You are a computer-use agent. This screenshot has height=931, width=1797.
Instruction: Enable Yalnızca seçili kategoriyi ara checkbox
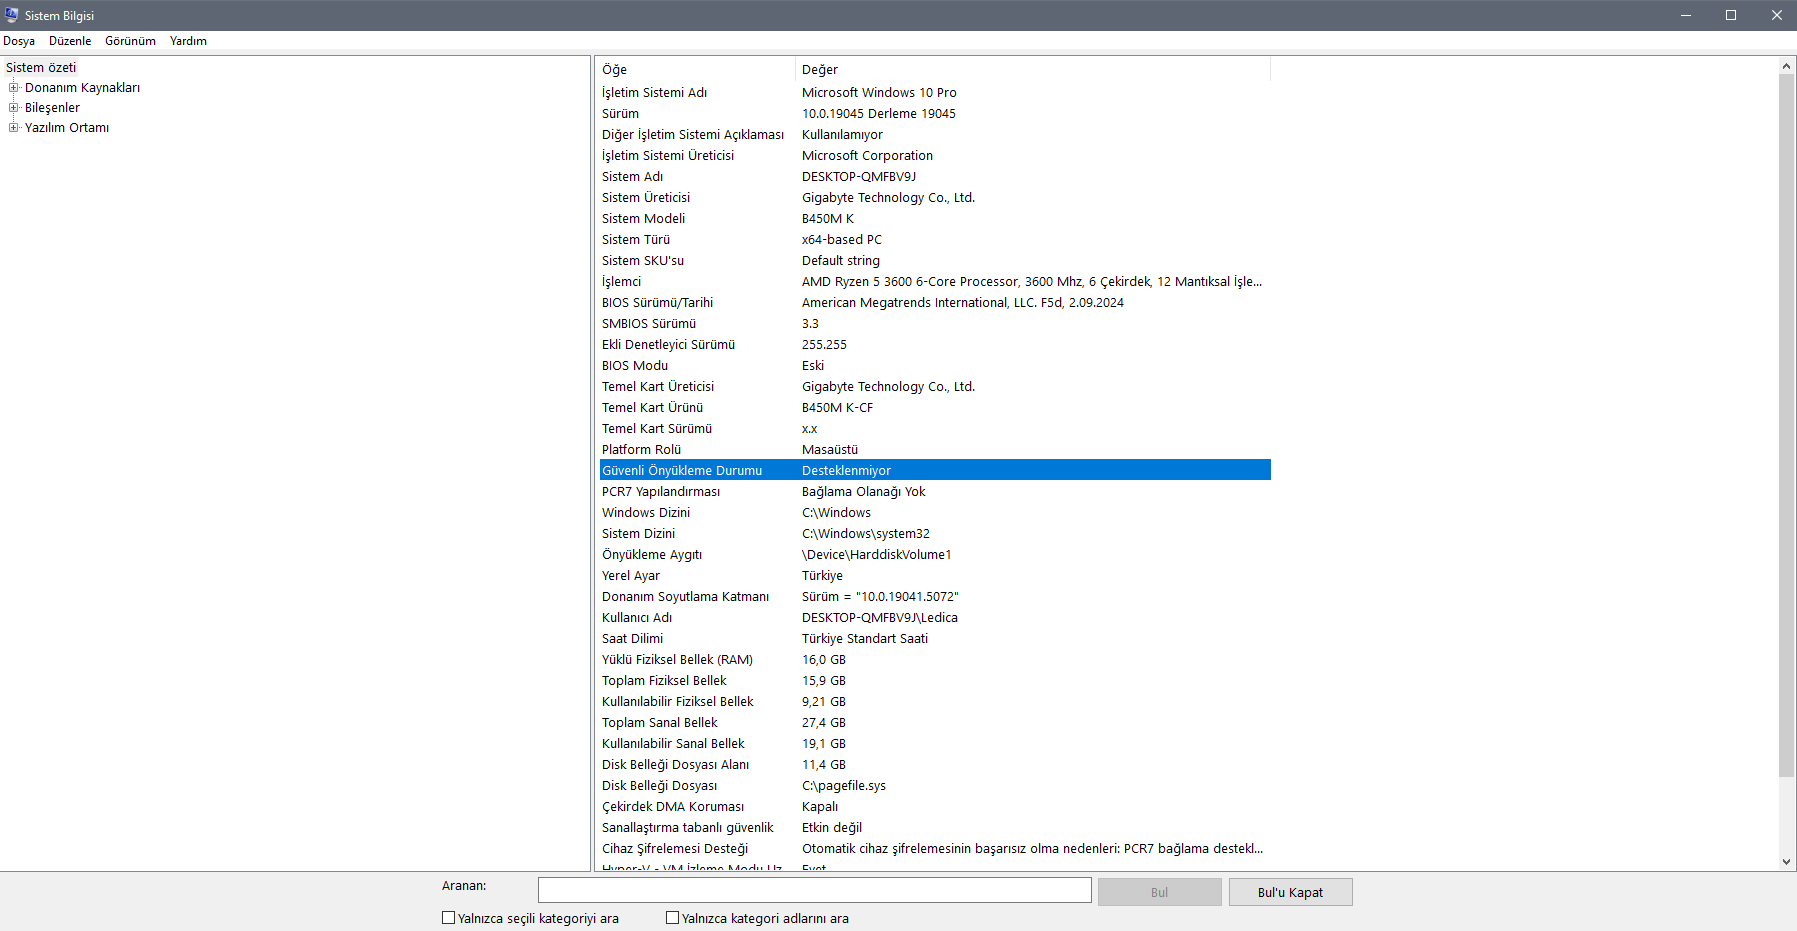(449, 918)
